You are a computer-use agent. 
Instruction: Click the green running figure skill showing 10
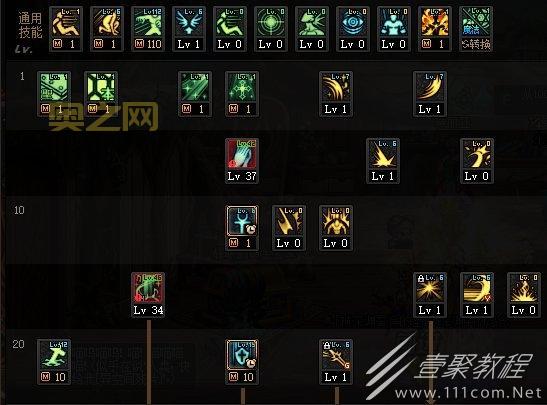pyautogui.click(x=54, y=362)
